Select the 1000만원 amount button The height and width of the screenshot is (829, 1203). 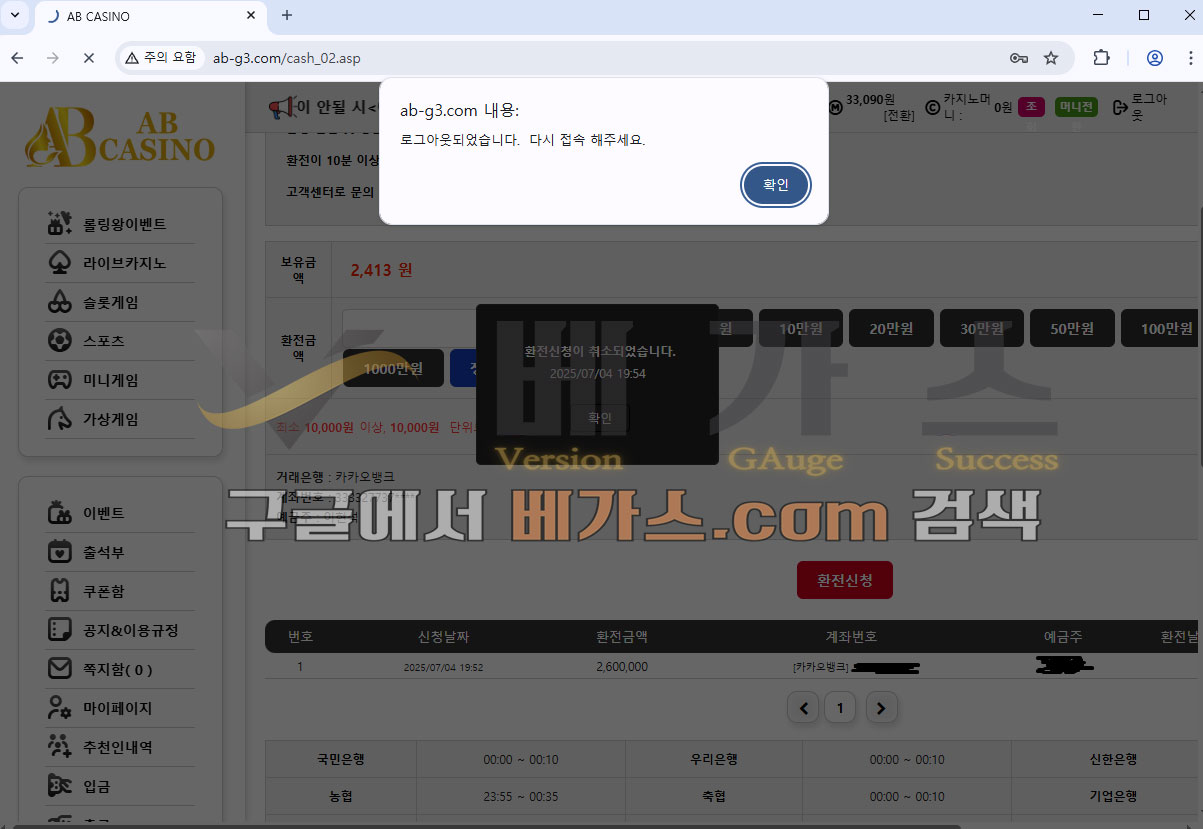(x=393, y=368)
